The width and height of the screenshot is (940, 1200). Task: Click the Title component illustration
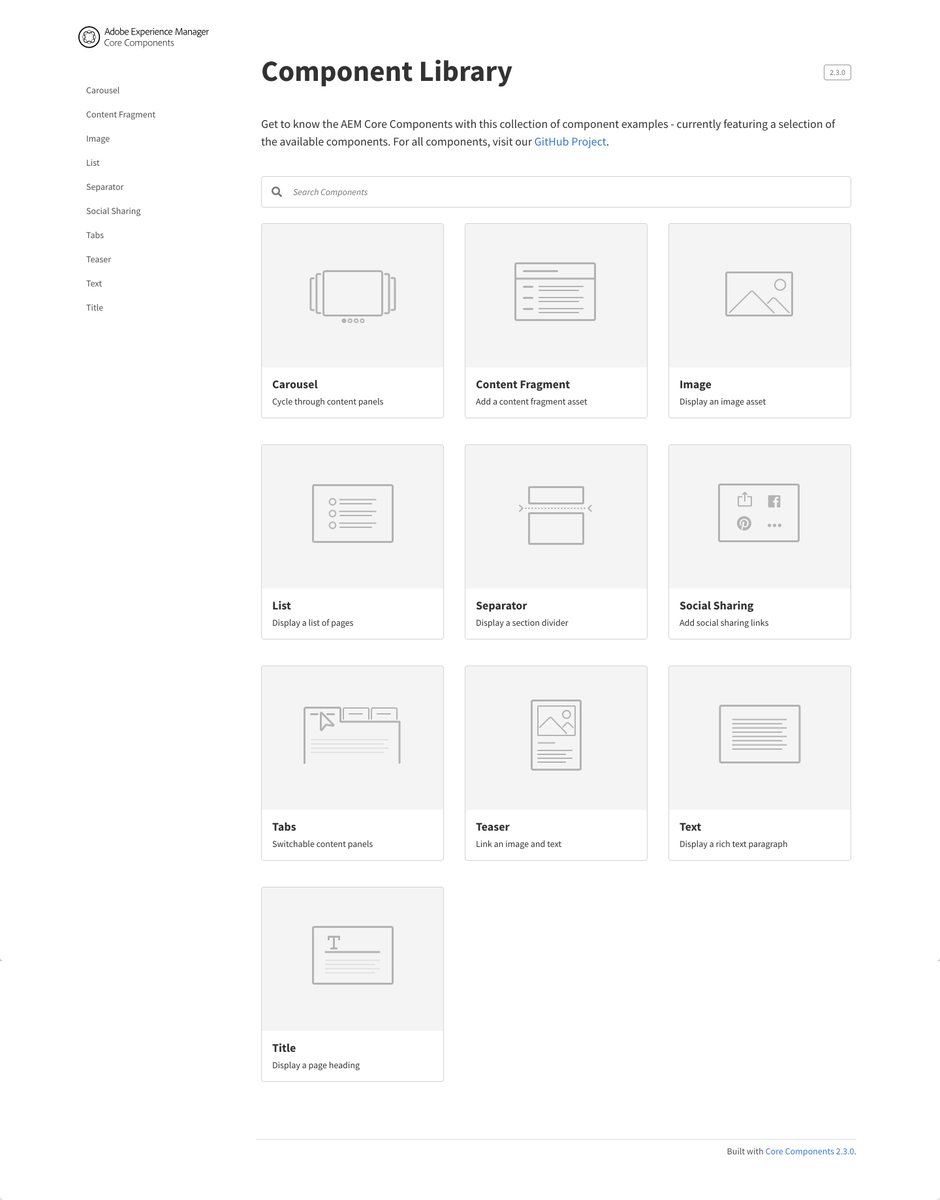pyautogui.click(x=352, y=956)
